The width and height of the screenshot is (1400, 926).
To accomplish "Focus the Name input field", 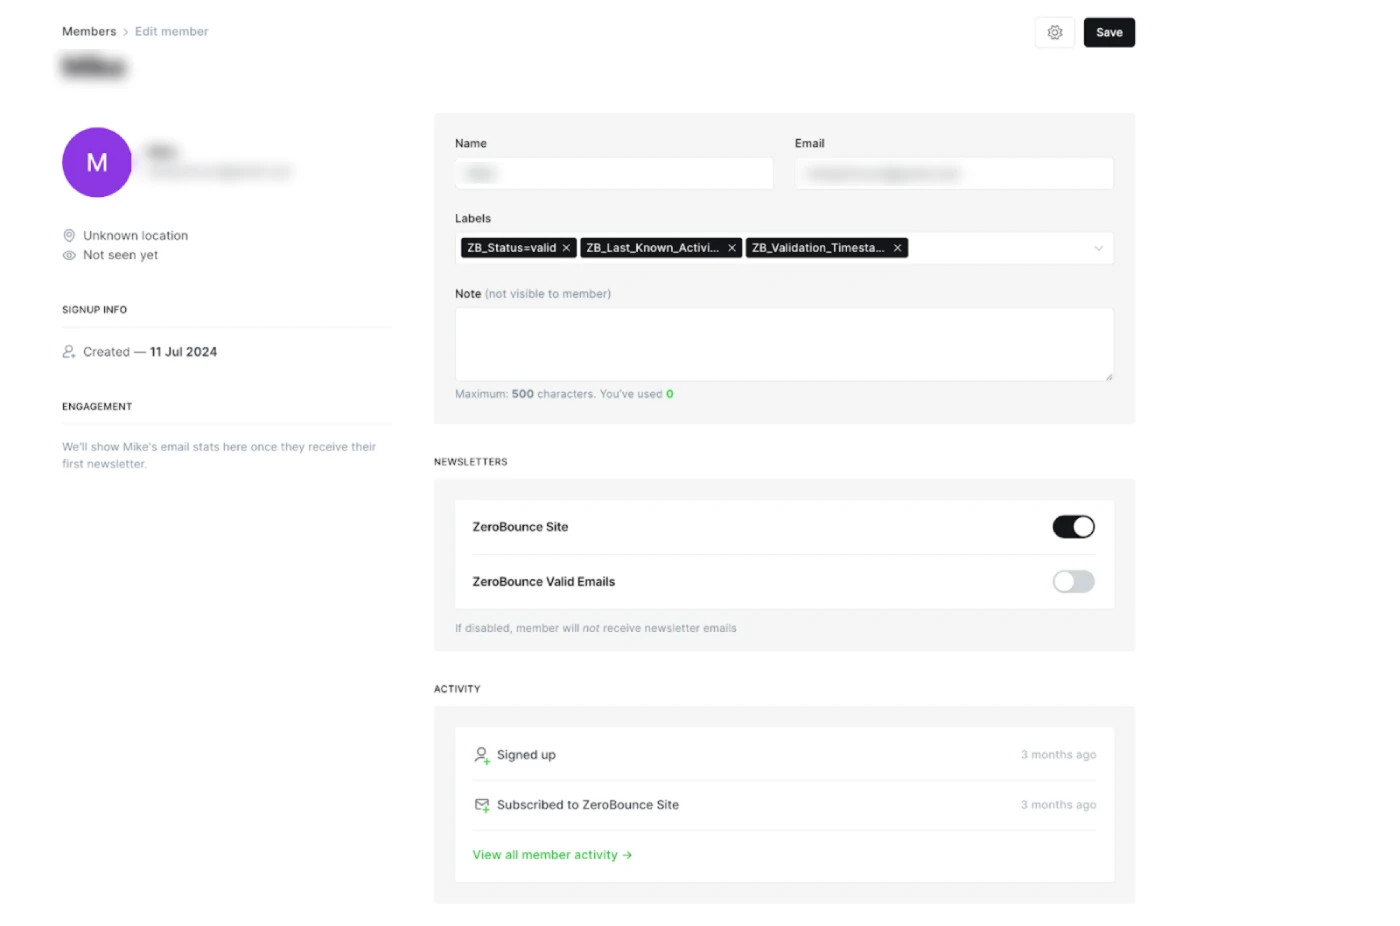I will pyautogui.click(x=613, y=174).
